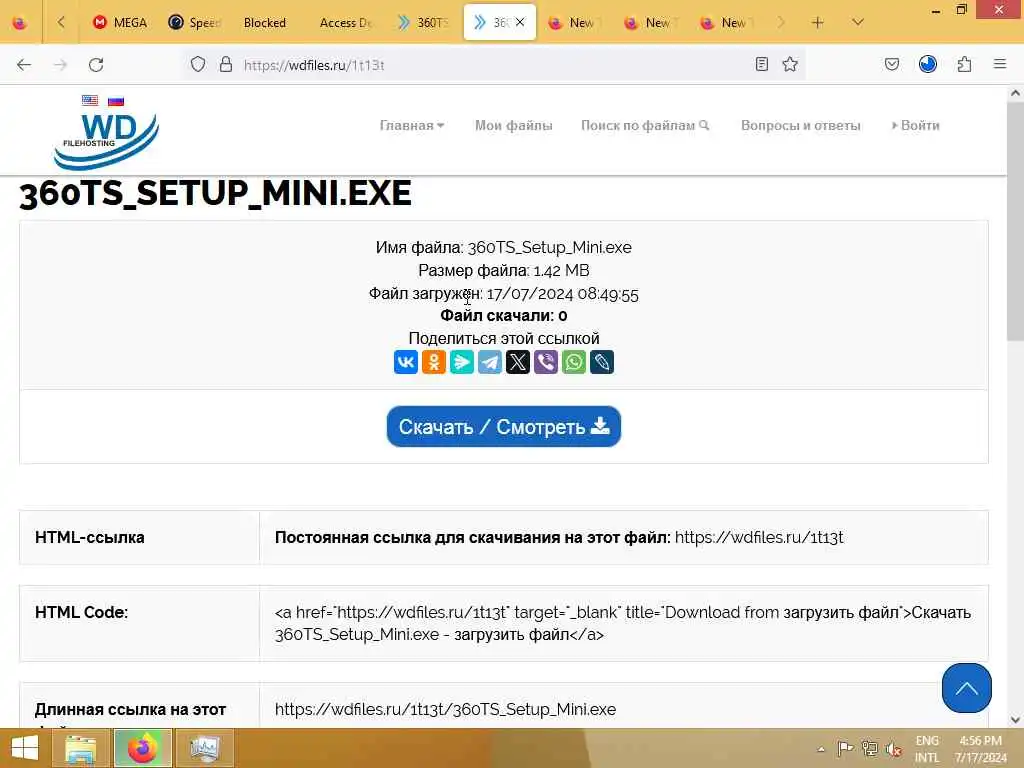Screen dimensions: 1024x768
Task: Expand the Главная navigation dropdown
Action: [411, 125]
